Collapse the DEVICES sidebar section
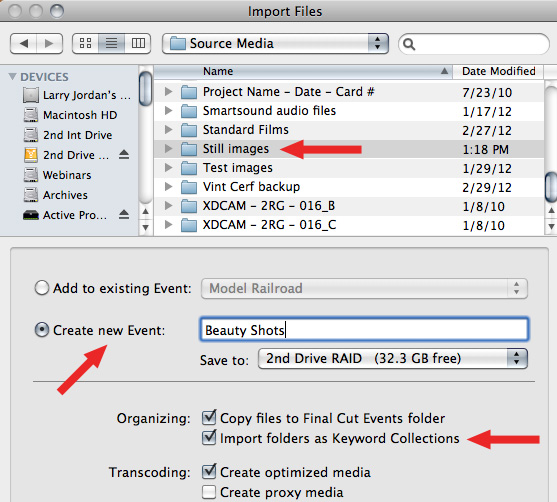The width and height of the screenshot is (557, 502). [x=12, y=76]
